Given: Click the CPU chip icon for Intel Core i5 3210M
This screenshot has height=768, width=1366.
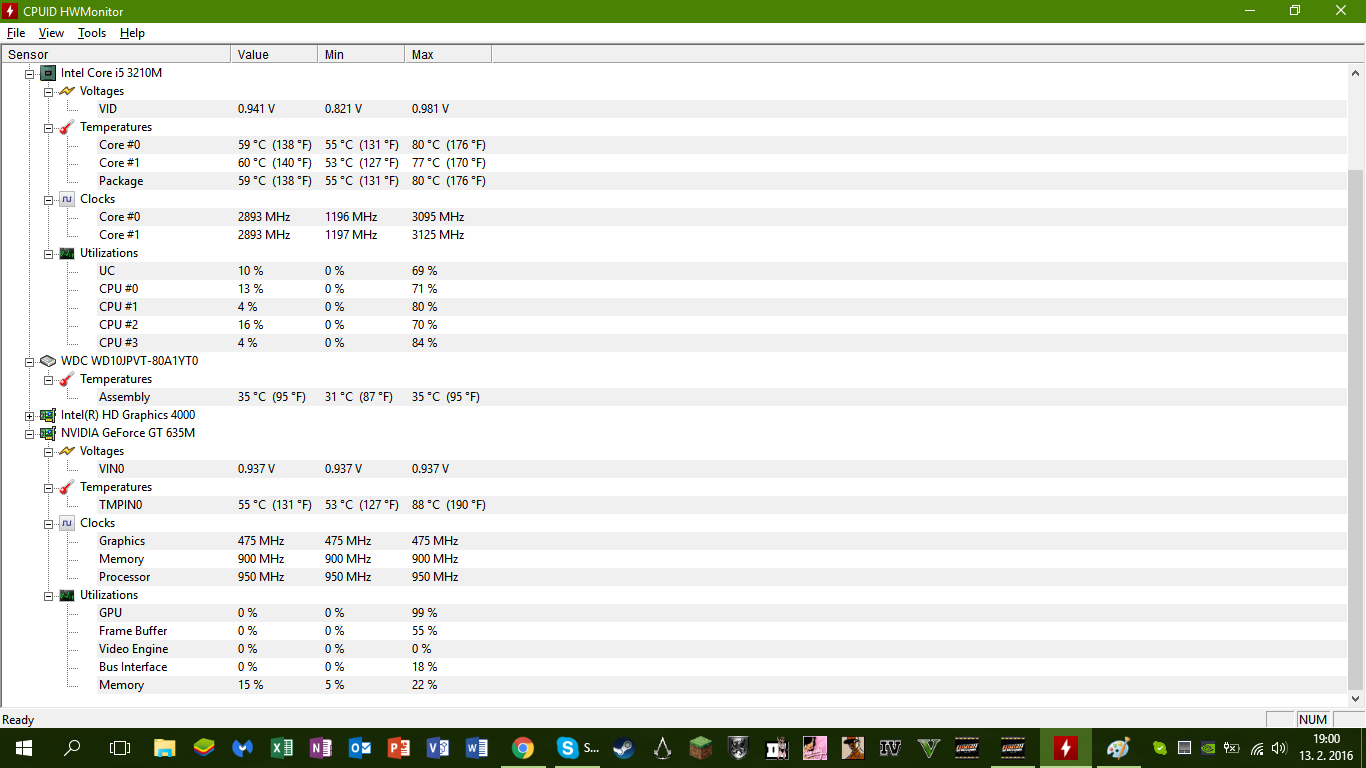Looking at the screenshot, I should 48,73.
